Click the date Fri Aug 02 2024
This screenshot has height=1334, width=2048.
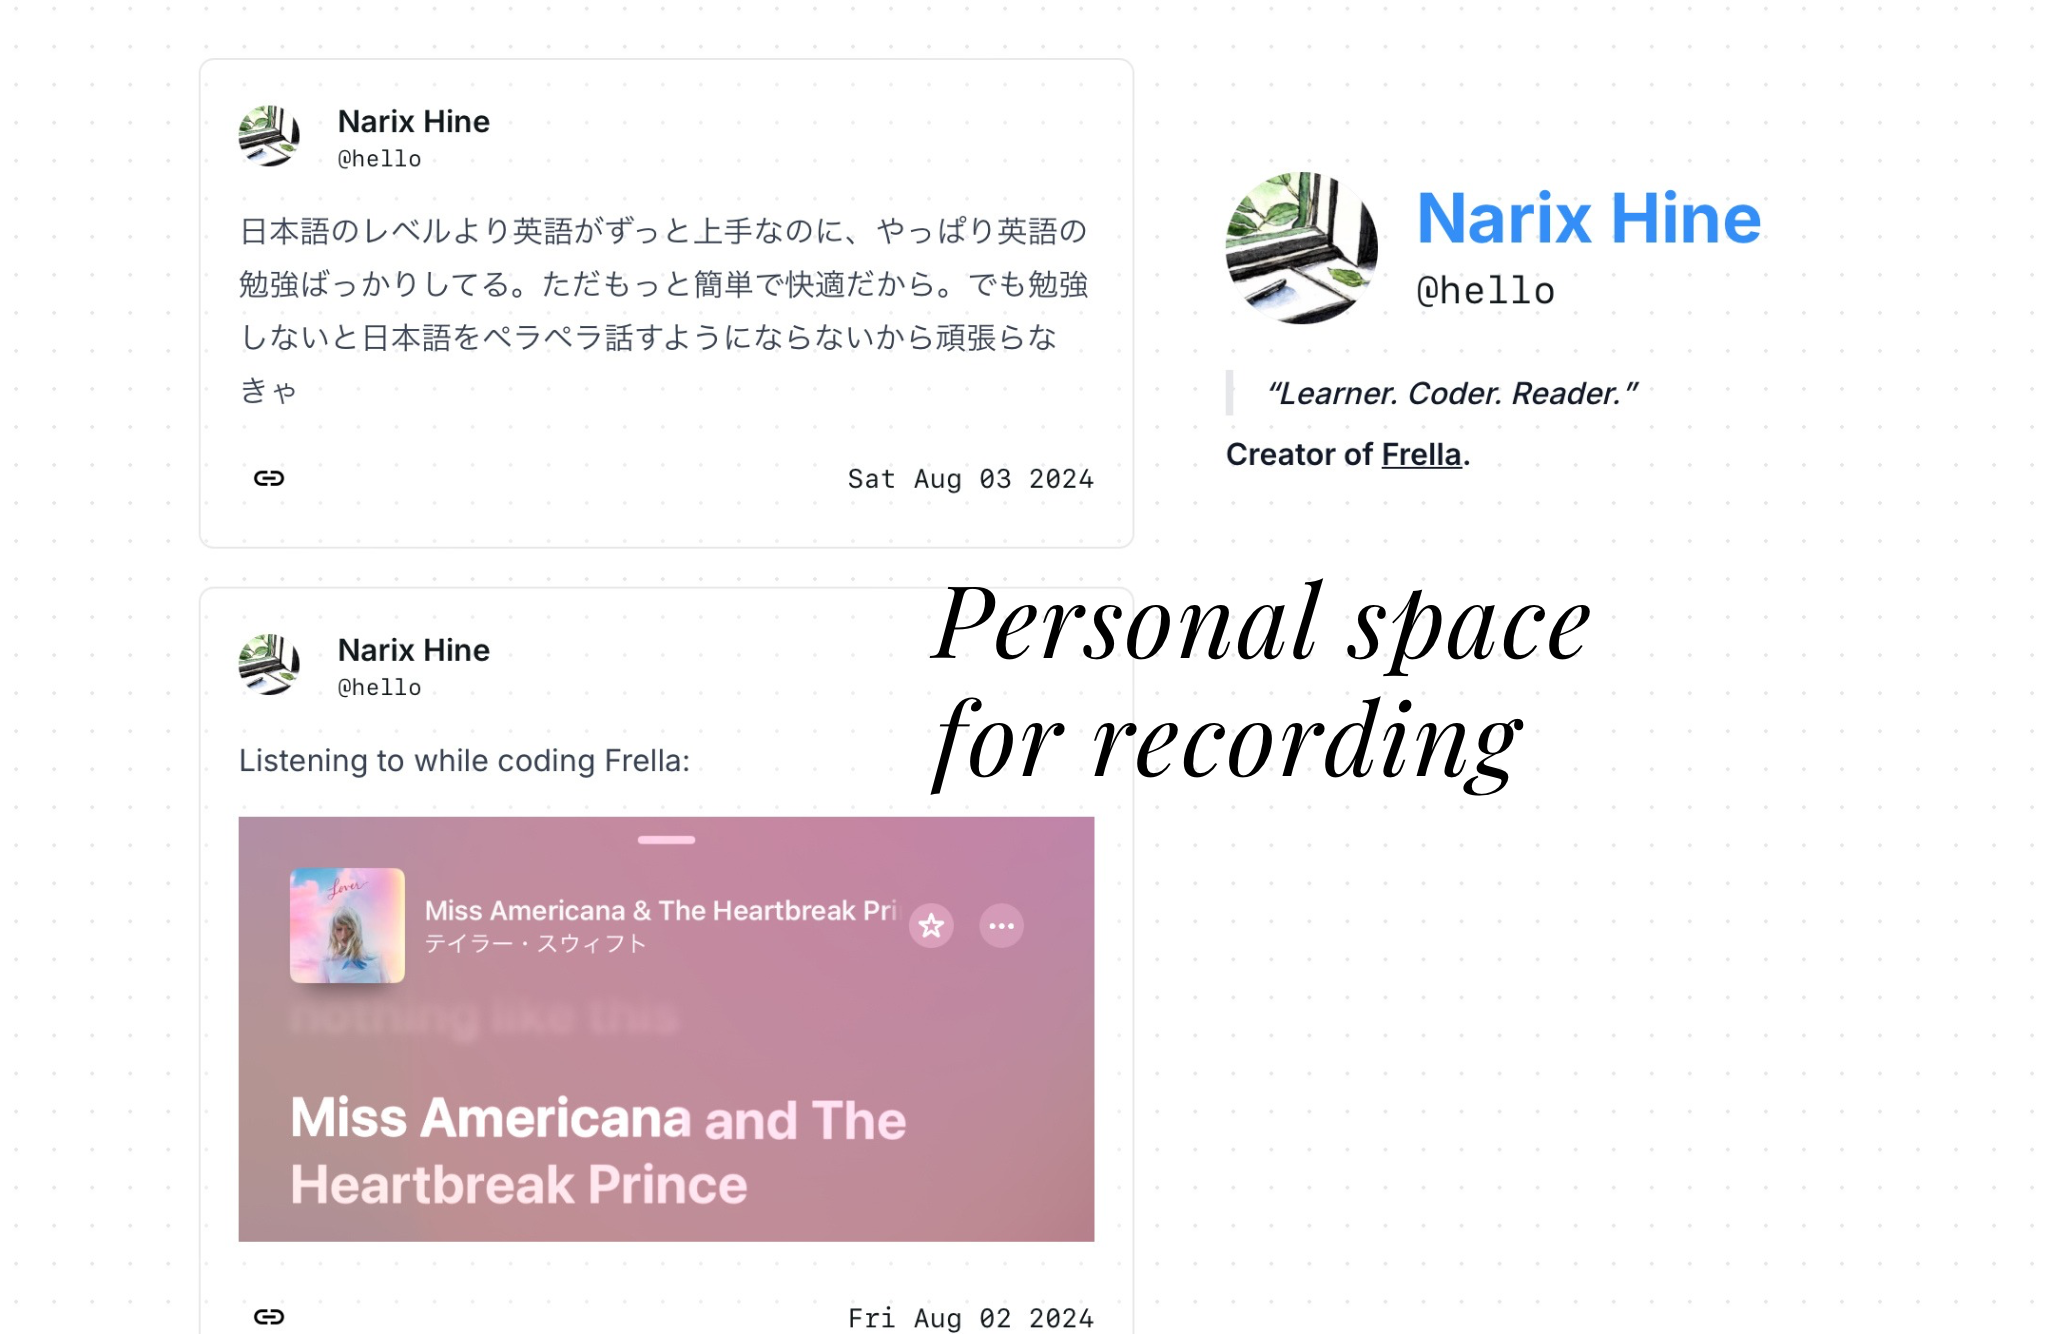pyautogui.click(x=971, y=1318)
